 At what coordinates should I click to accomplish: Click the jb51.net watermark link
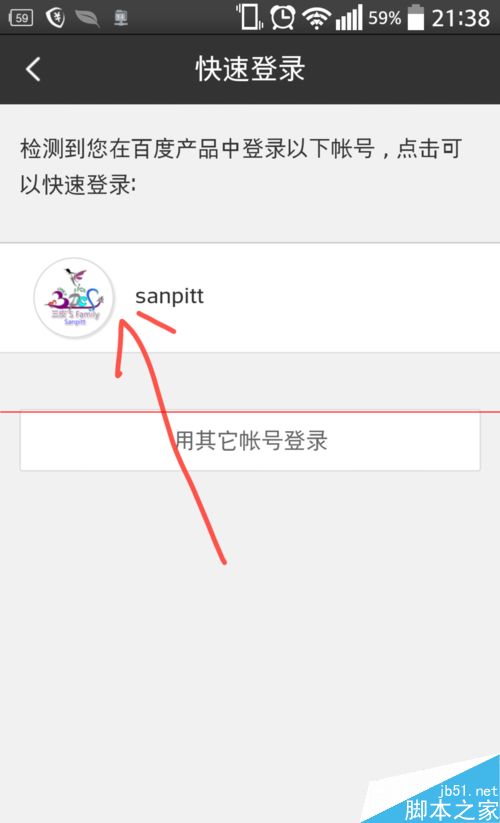469,791
